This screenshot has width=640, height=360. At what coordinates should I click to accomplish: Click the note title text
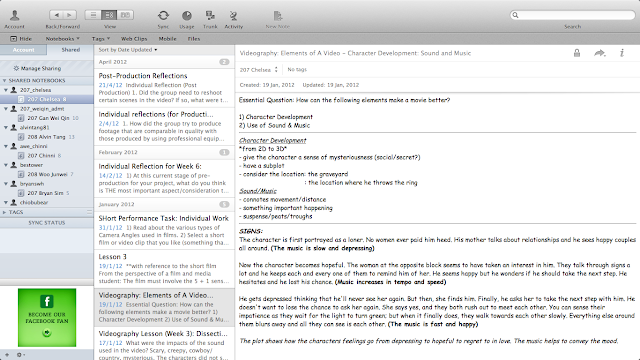click(355, 53)
